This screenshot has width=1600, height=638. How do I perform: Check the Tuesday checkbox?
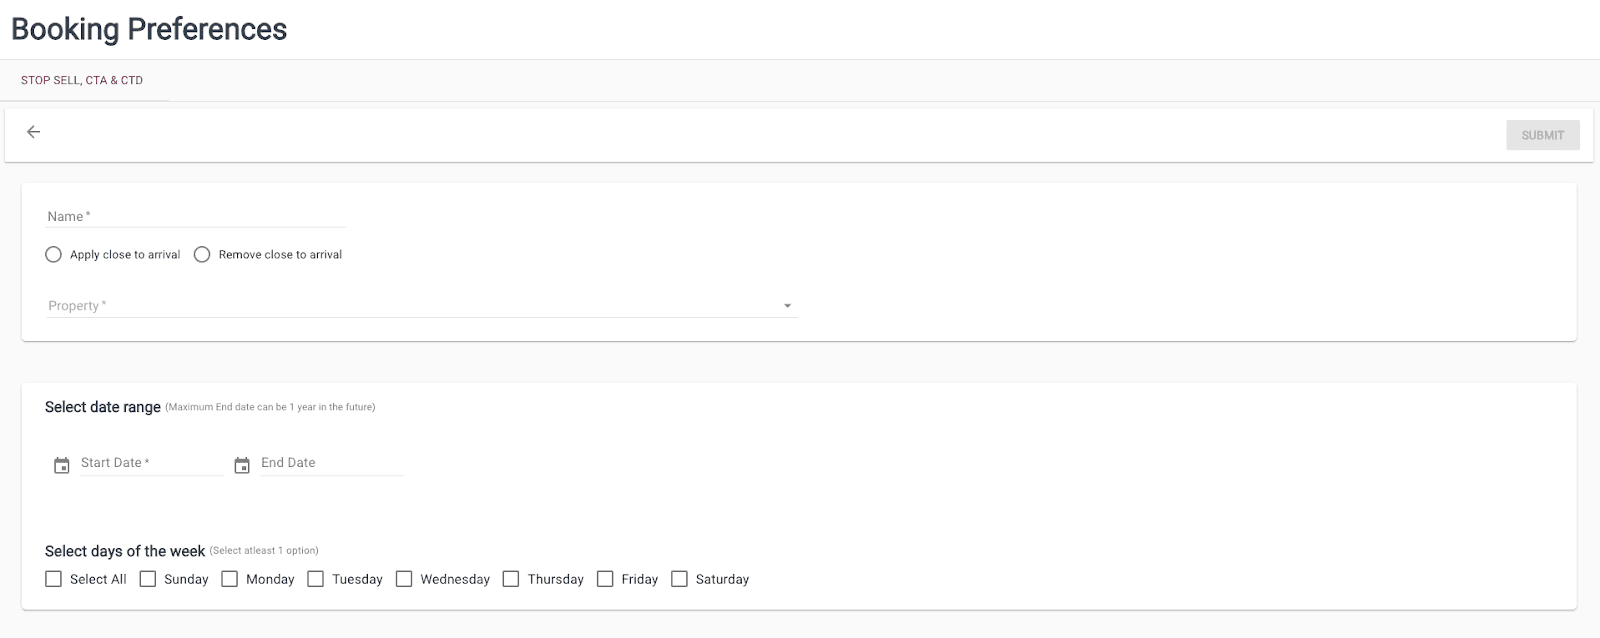316,579
